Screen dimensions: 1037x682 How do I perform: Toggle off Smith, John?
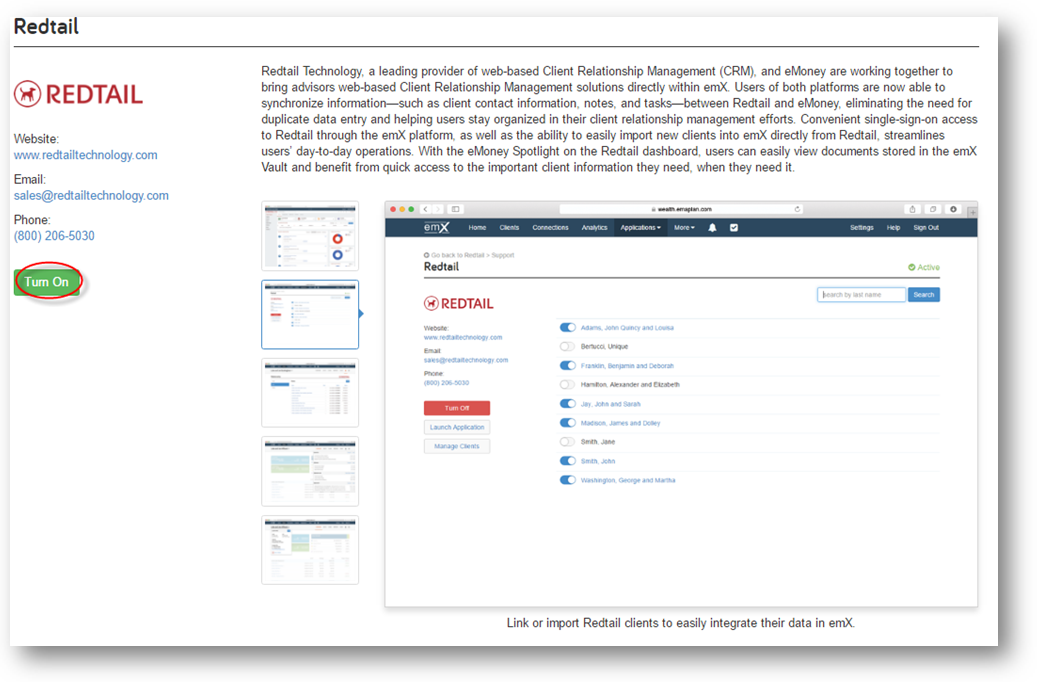[567, 461]
